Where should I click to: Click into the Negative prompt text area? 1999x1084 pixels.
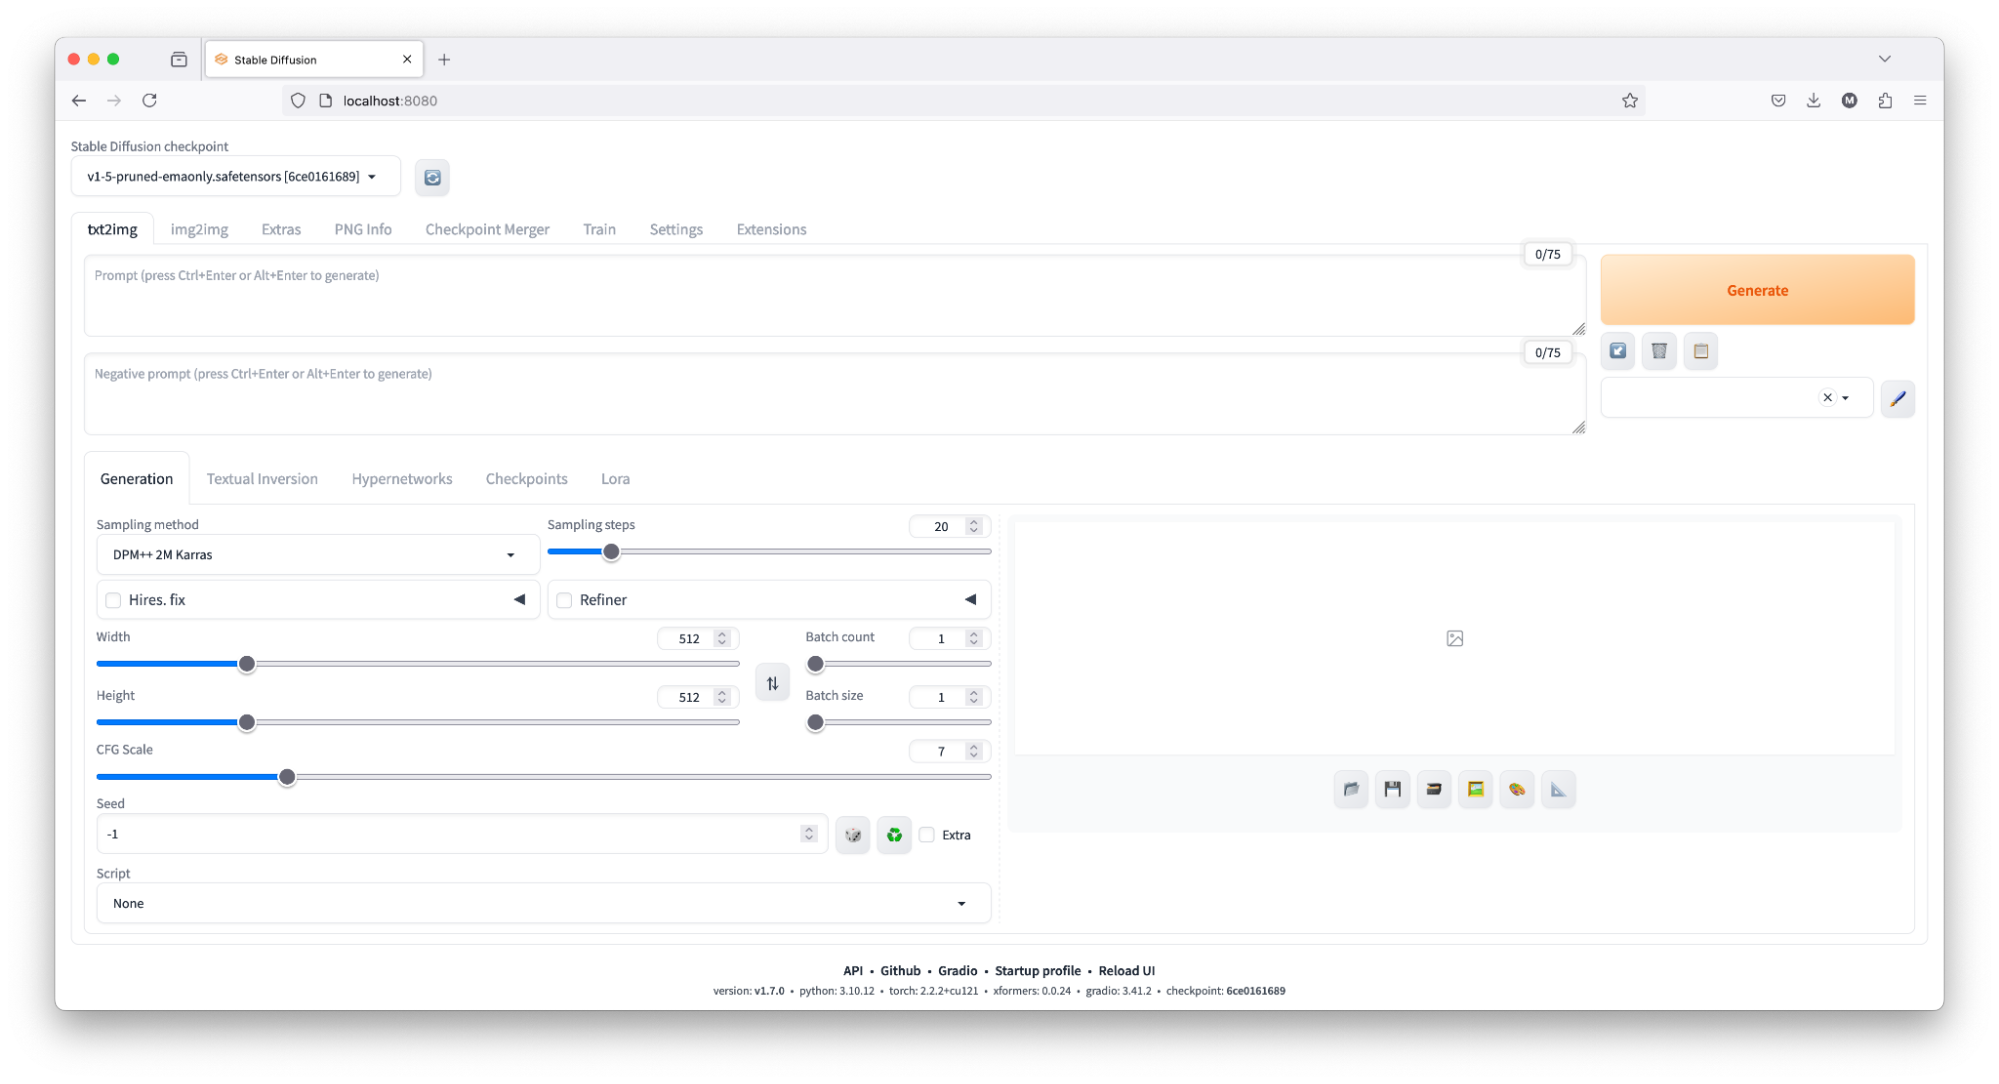[x=835, y=394]
